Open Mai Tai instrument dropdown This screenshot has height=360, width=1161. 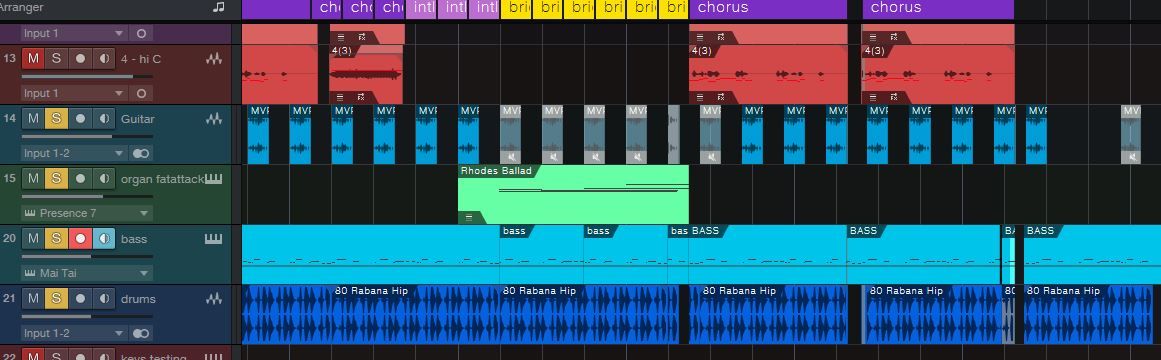(87, 273)
